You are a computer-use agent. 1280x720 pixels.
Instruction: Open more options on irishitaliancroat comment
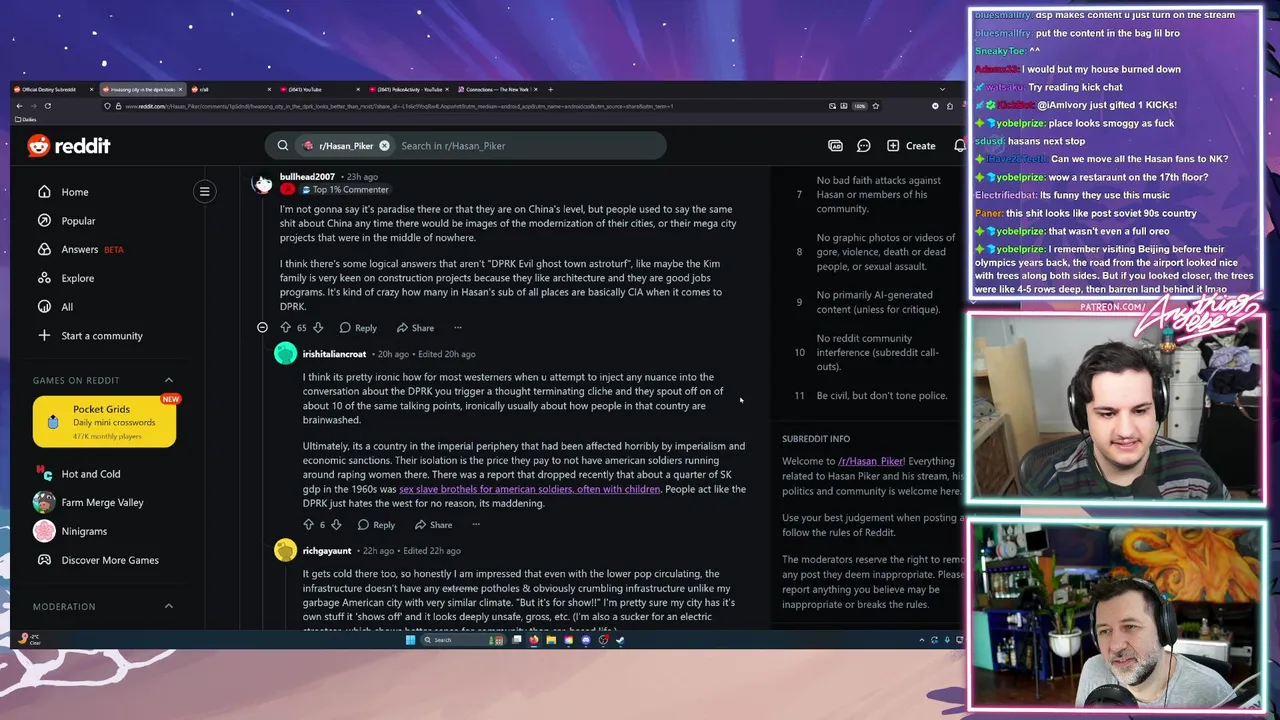(x=476, y=525)
